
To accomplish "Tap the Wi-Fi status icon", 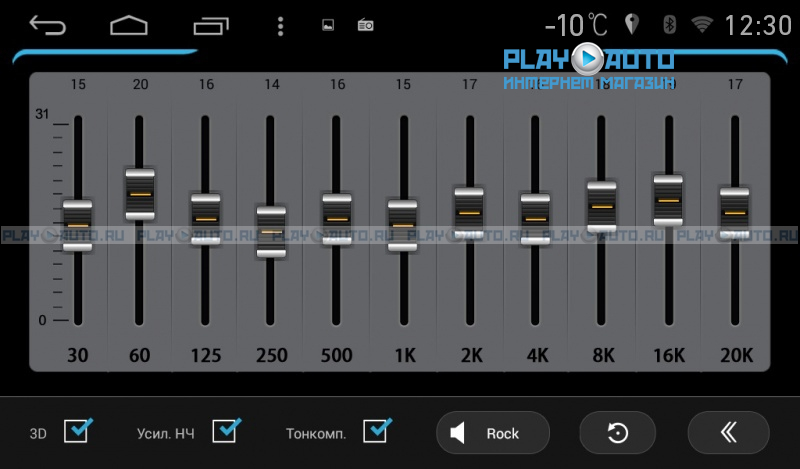I will (703, 24).
